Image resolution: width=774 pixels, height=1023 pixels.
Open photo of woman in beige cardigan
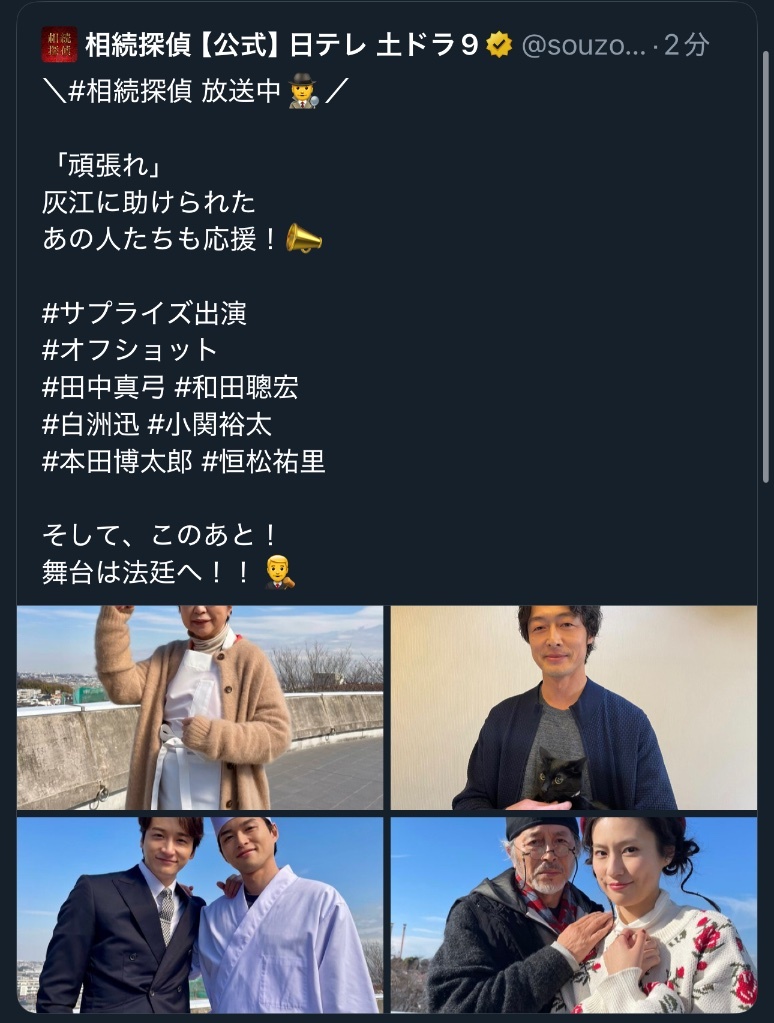[200, 708]
